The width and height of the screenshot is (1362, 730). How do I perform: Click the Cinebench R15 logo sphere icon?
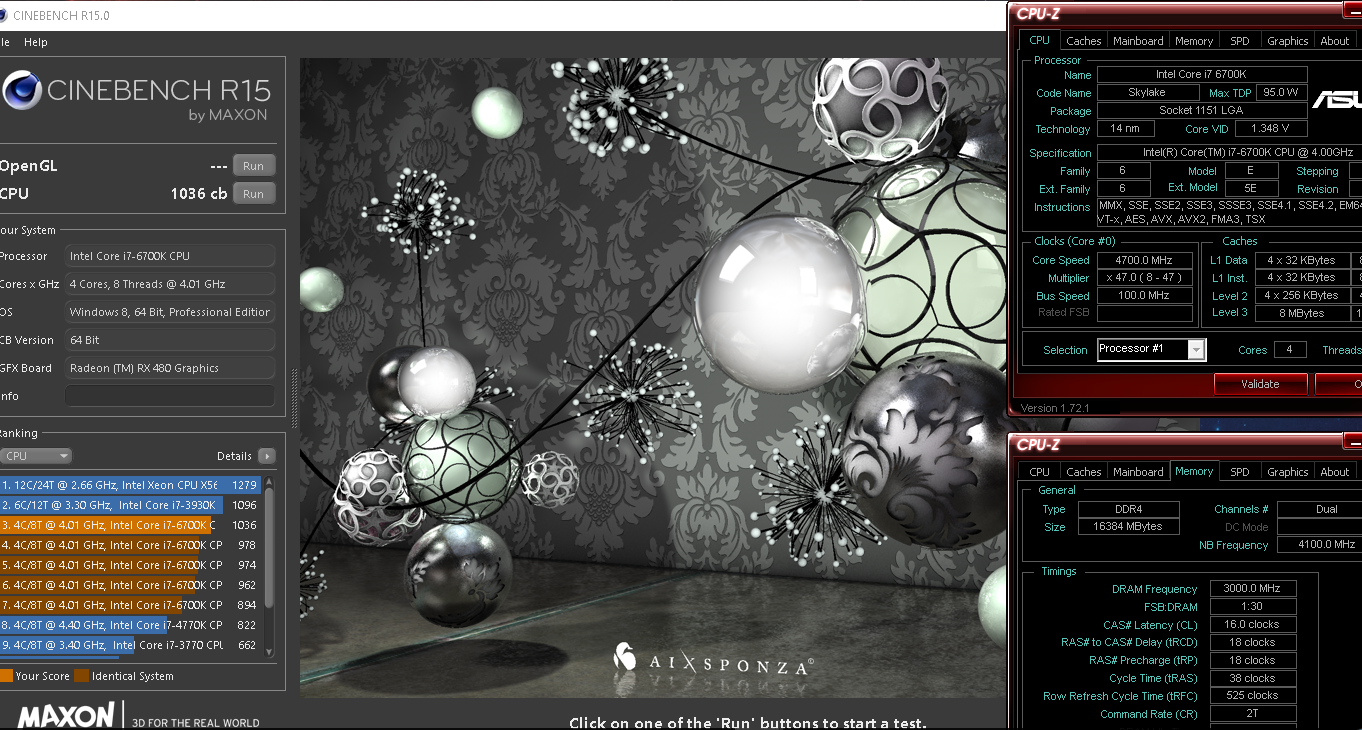click(21, 90)
